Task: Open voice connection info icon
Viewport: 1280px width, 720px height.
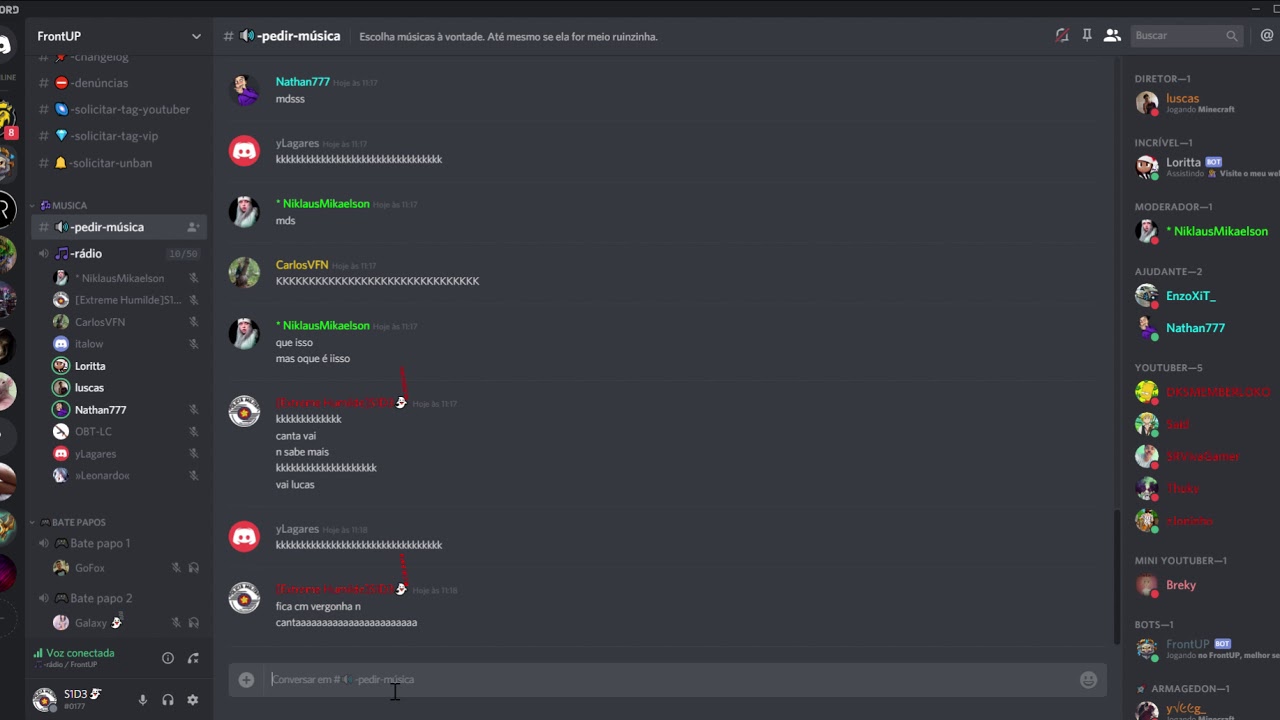Action: (x=168, y=658)
